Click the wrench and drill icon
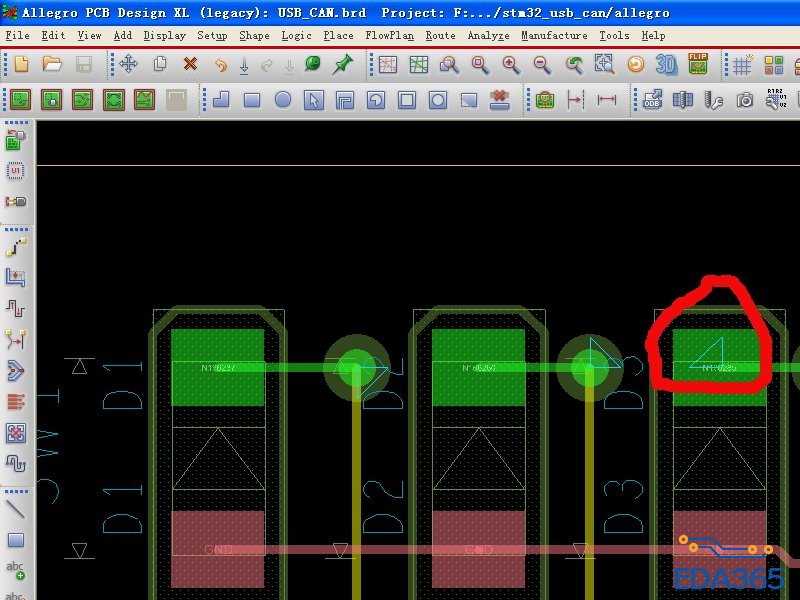 coord(713,100)
